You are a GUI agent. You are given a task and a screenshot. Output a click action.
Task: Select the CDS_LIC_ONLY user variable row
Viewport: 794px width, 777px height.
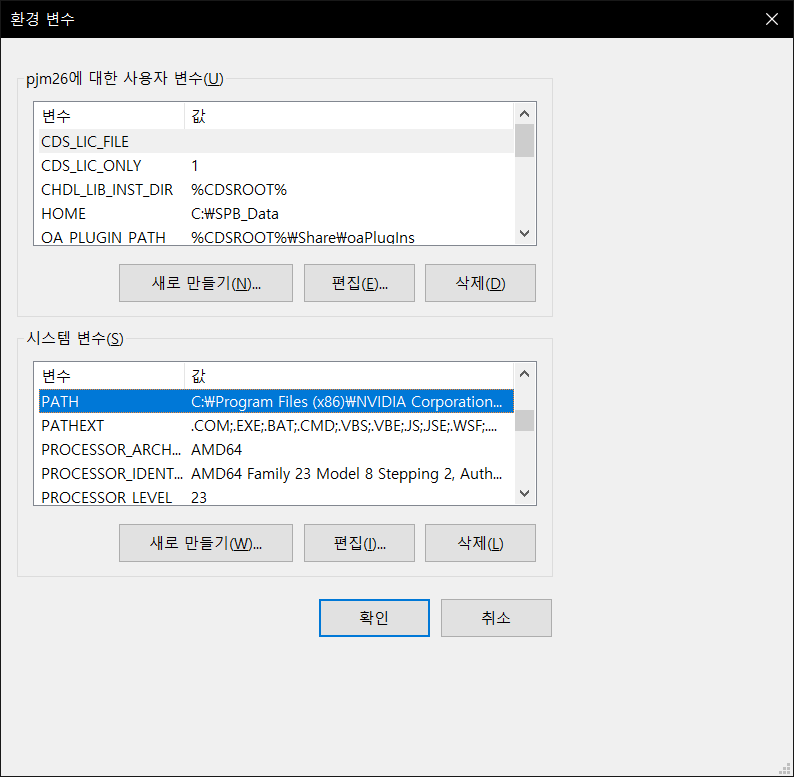click(x=276, y=165)
